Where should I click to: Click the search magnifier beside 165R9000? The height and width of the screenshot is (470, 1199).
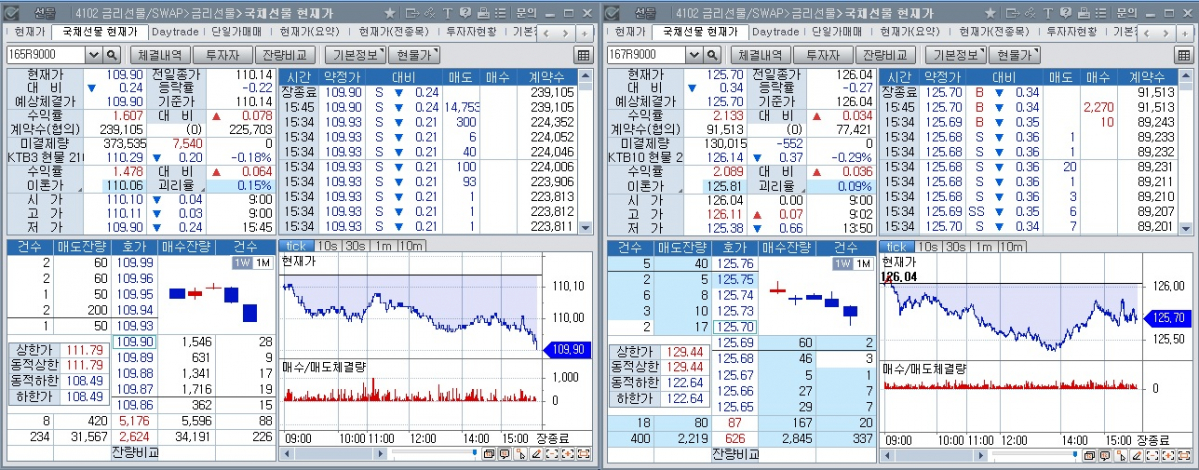[x=112, y=54]
